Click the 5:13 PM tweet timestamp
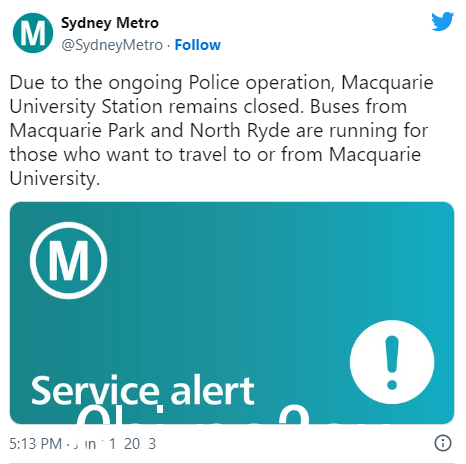 pyautogui.click(x=35, y=444)
